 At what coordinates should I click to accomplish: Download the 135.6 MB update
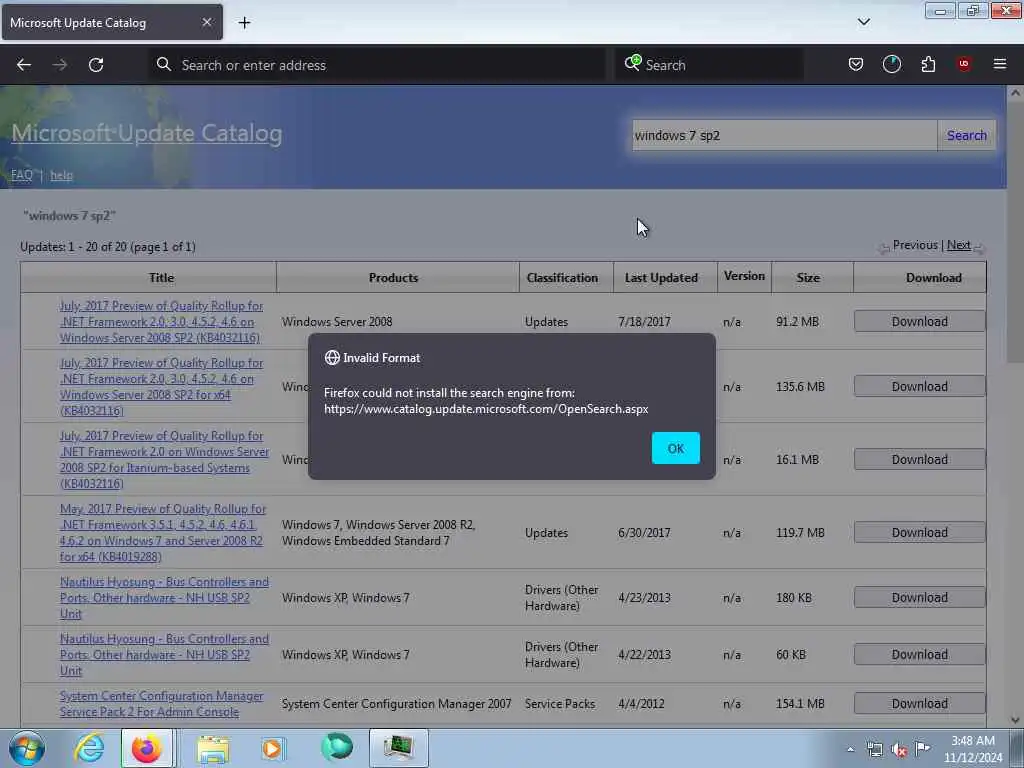point(920,387)
